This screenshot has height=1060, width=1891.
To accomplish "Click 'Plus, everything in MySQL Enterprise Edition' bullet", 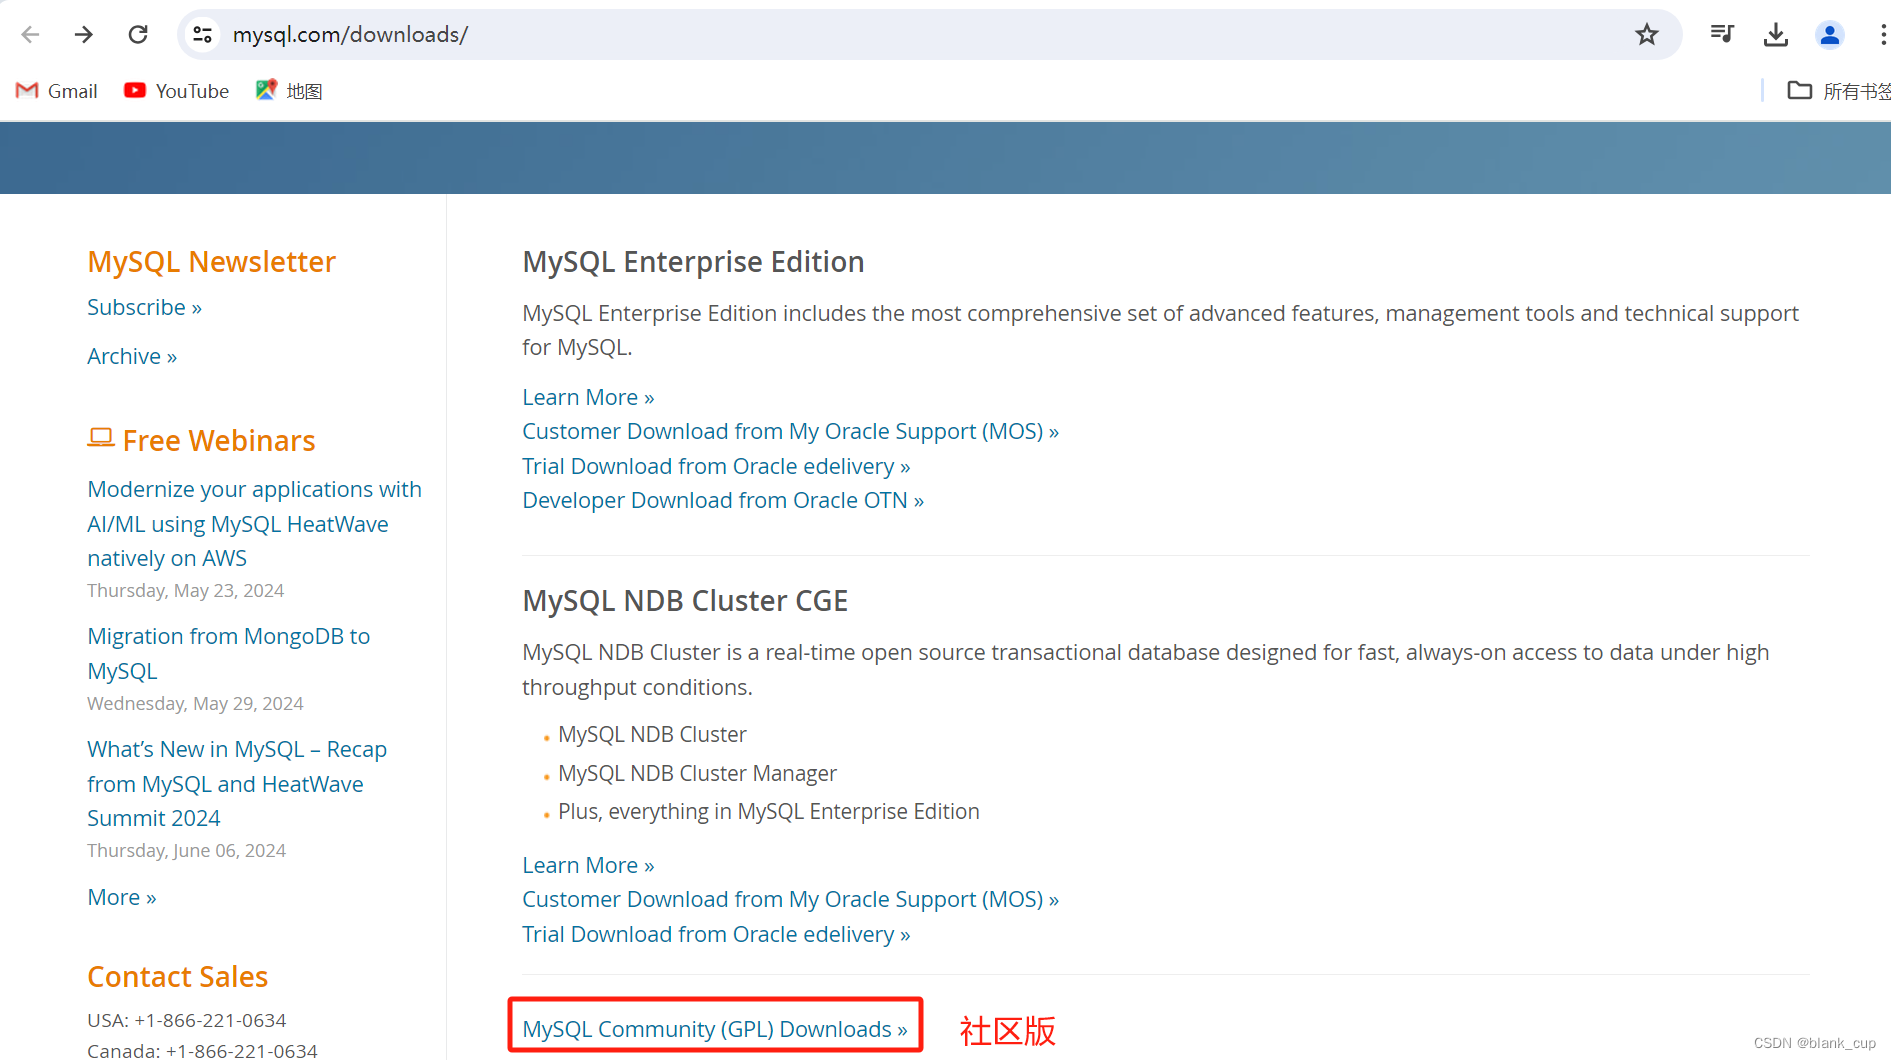I will coord(769,811).
